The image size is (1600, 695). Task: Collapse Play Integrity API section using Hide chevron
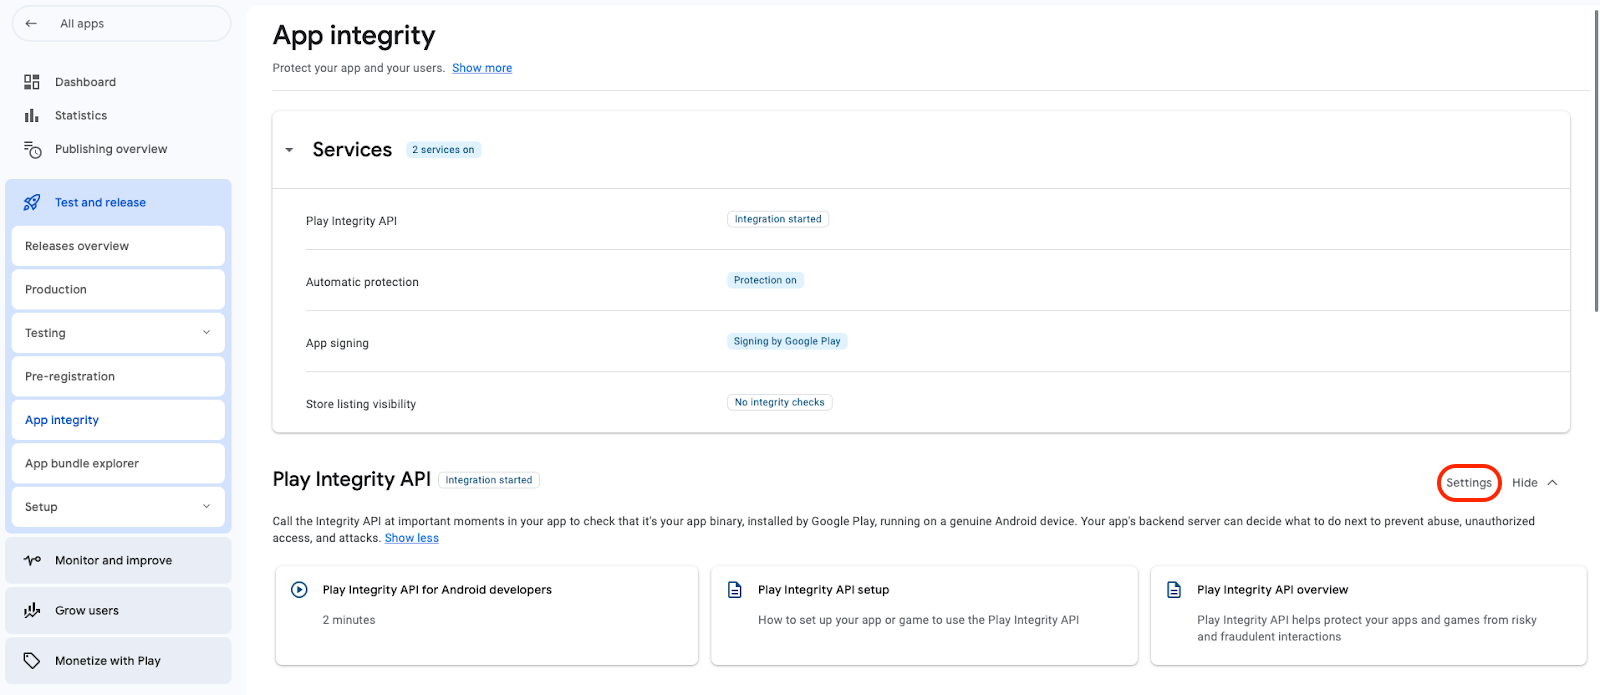pos(1553,482)
